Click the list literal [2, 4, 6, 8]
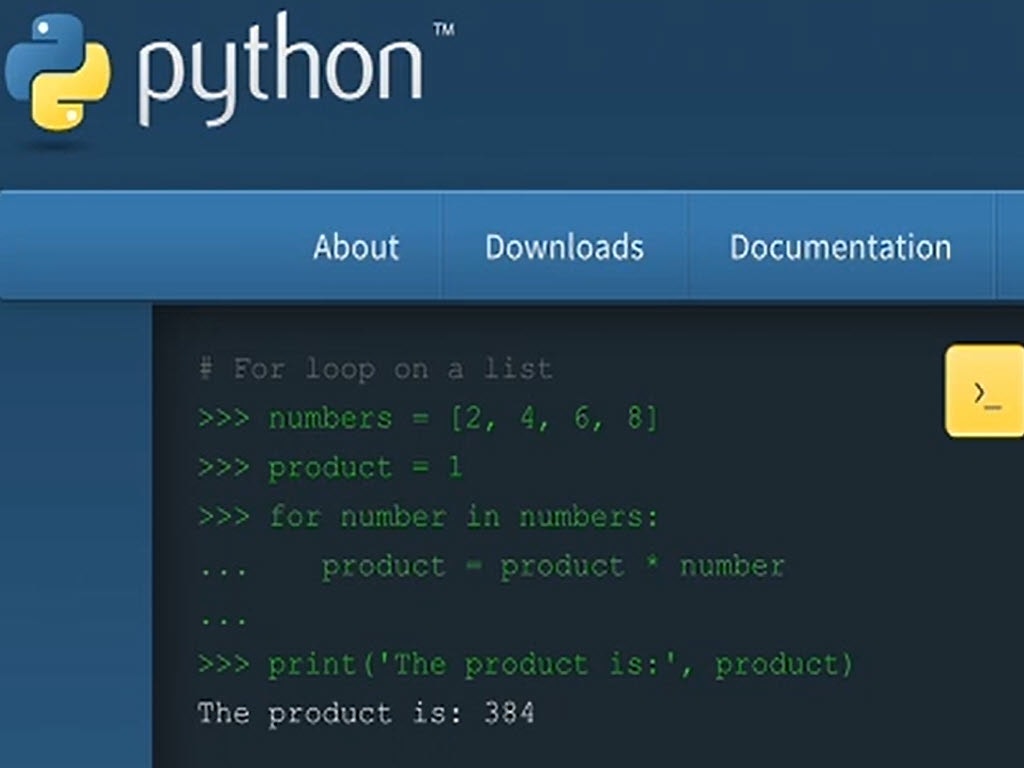The width and height of the screenshot is (1024, 768). pyautogui.click(x=554, y=418)
